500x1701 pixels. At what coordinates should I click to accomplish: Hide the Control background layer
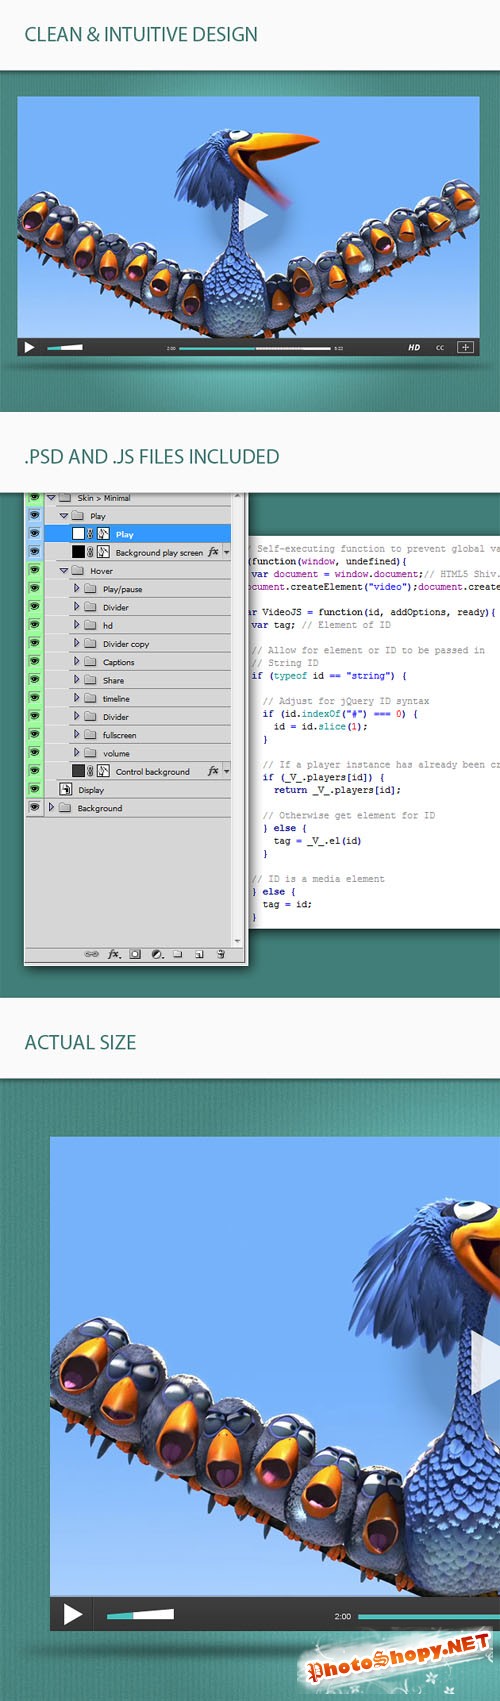click(x=34, y=771)
